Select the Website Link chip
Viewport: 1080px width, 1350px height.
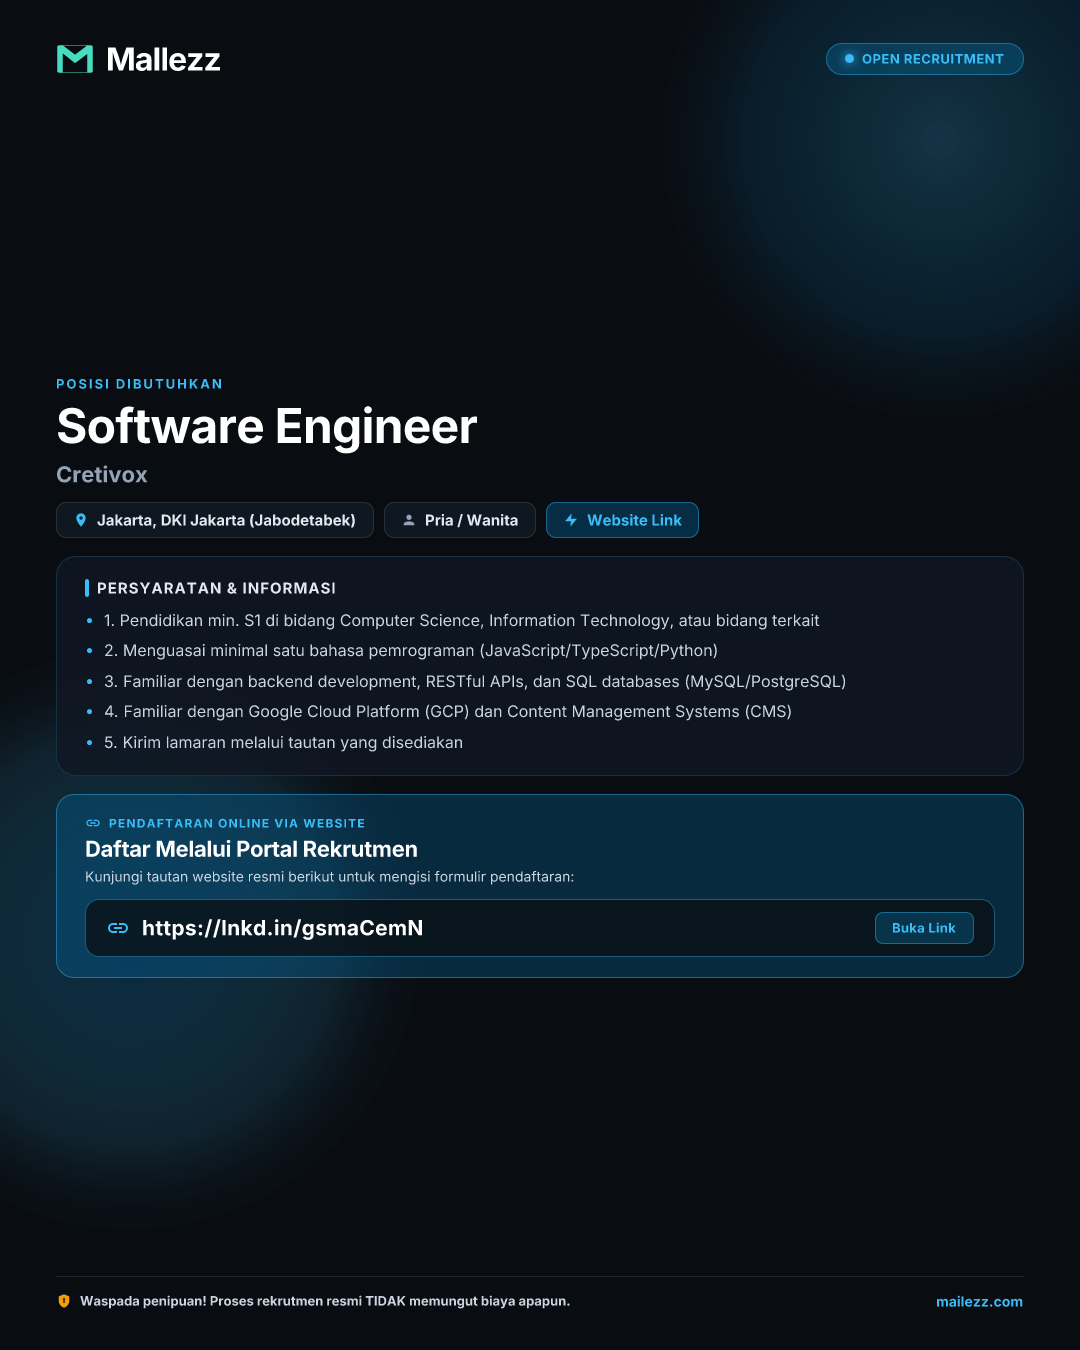622,520
